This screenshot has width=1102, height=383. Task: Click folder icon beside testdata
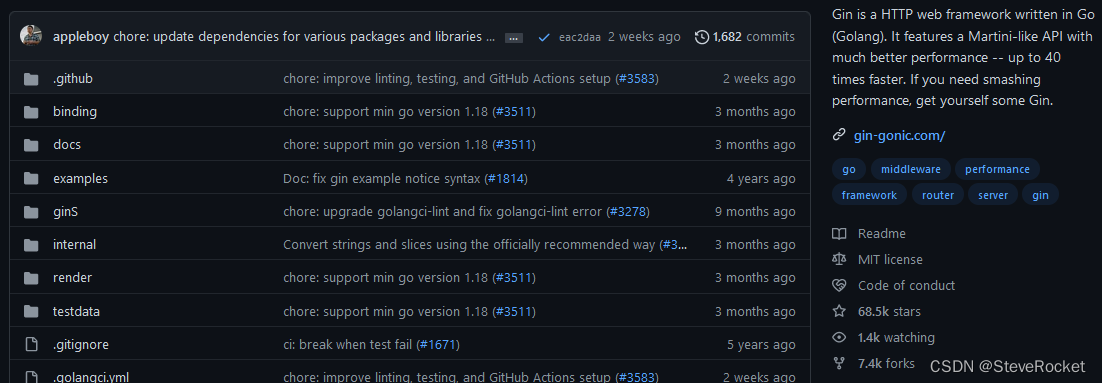31,311
